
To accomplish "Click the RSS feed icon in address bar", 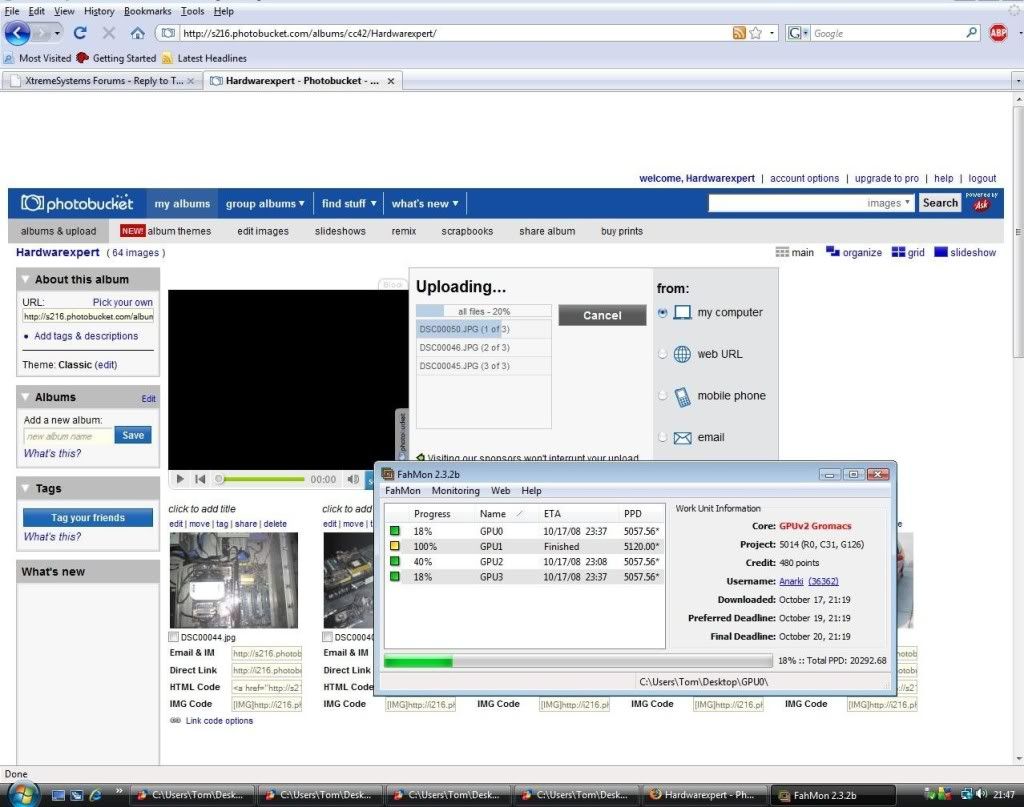I will click(x=739, y=33).
